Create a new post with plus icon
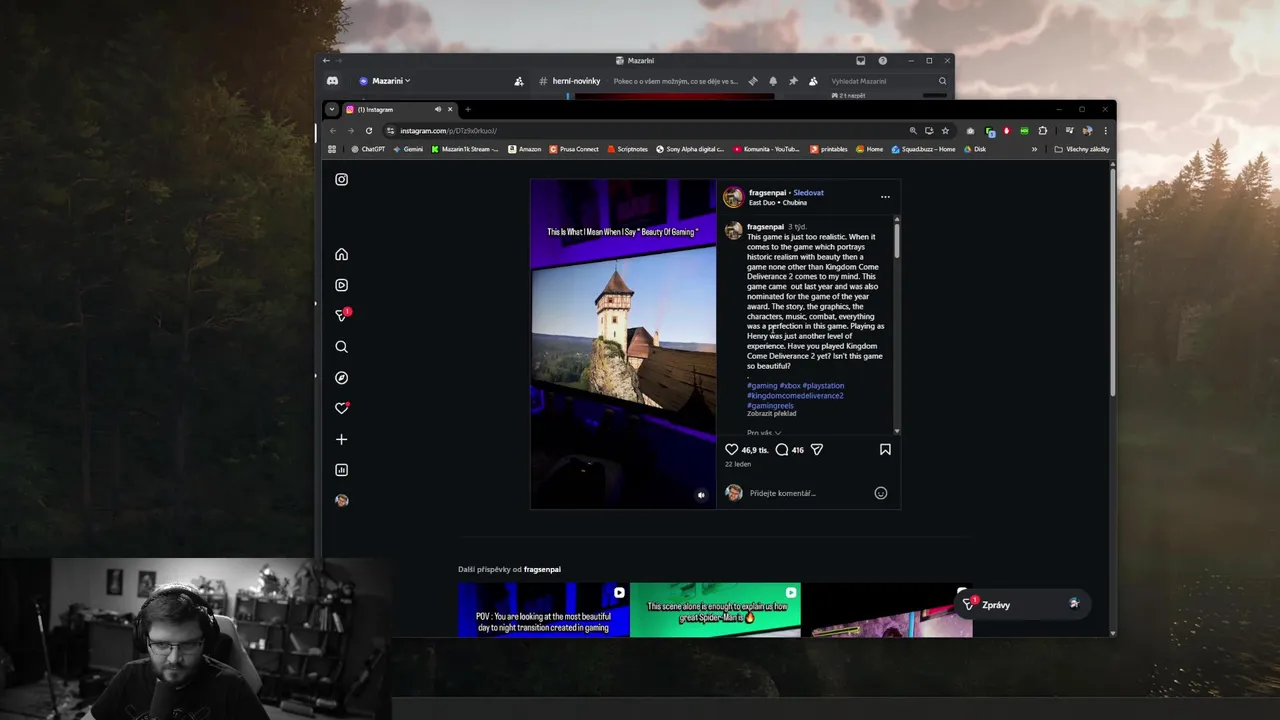1280x720 pixels. point(341,439)
